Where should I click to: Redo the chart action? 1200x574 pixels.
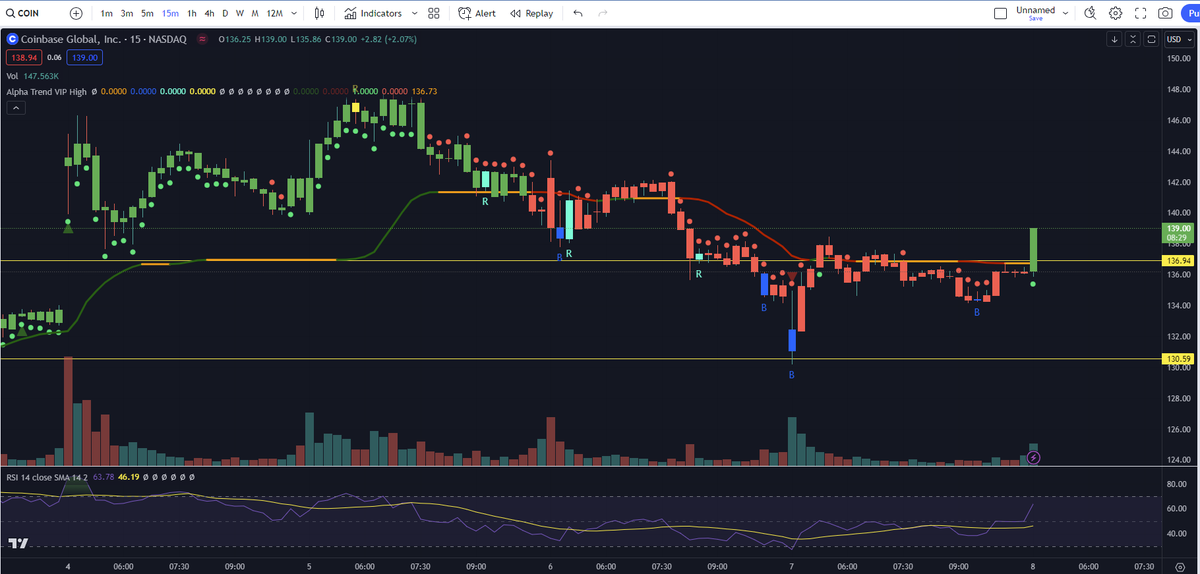[x=602, y=13]
